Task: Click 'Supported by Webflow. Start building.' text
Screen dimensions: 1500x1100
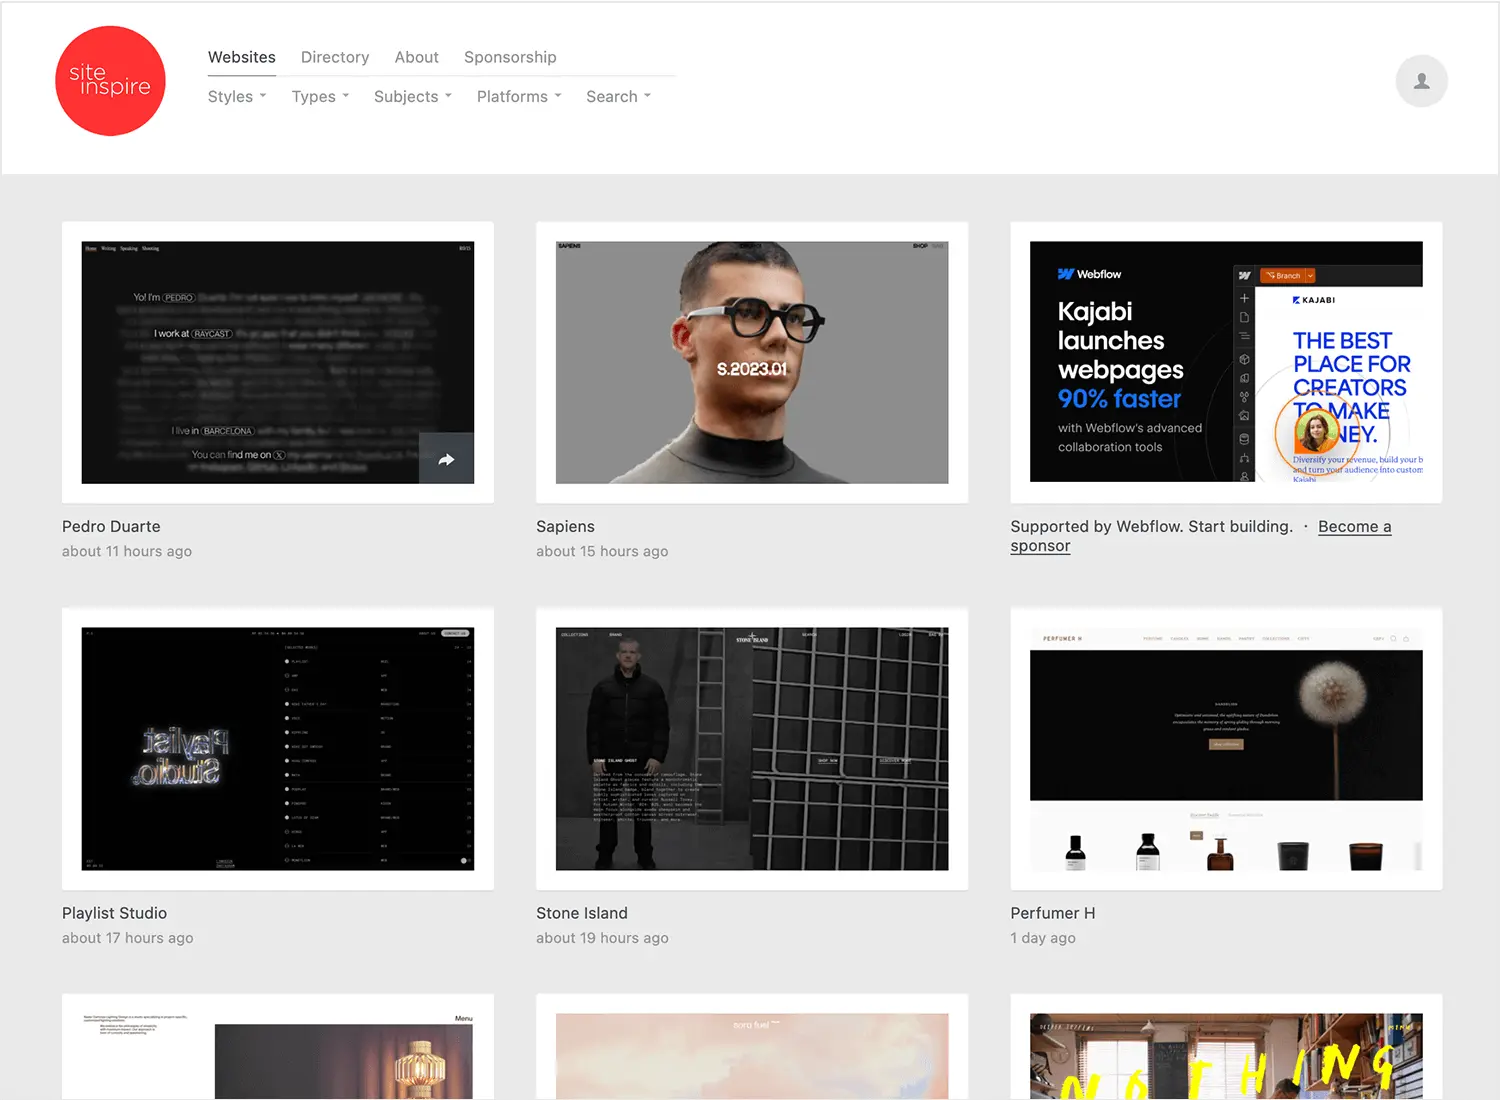Action: 1151,527
